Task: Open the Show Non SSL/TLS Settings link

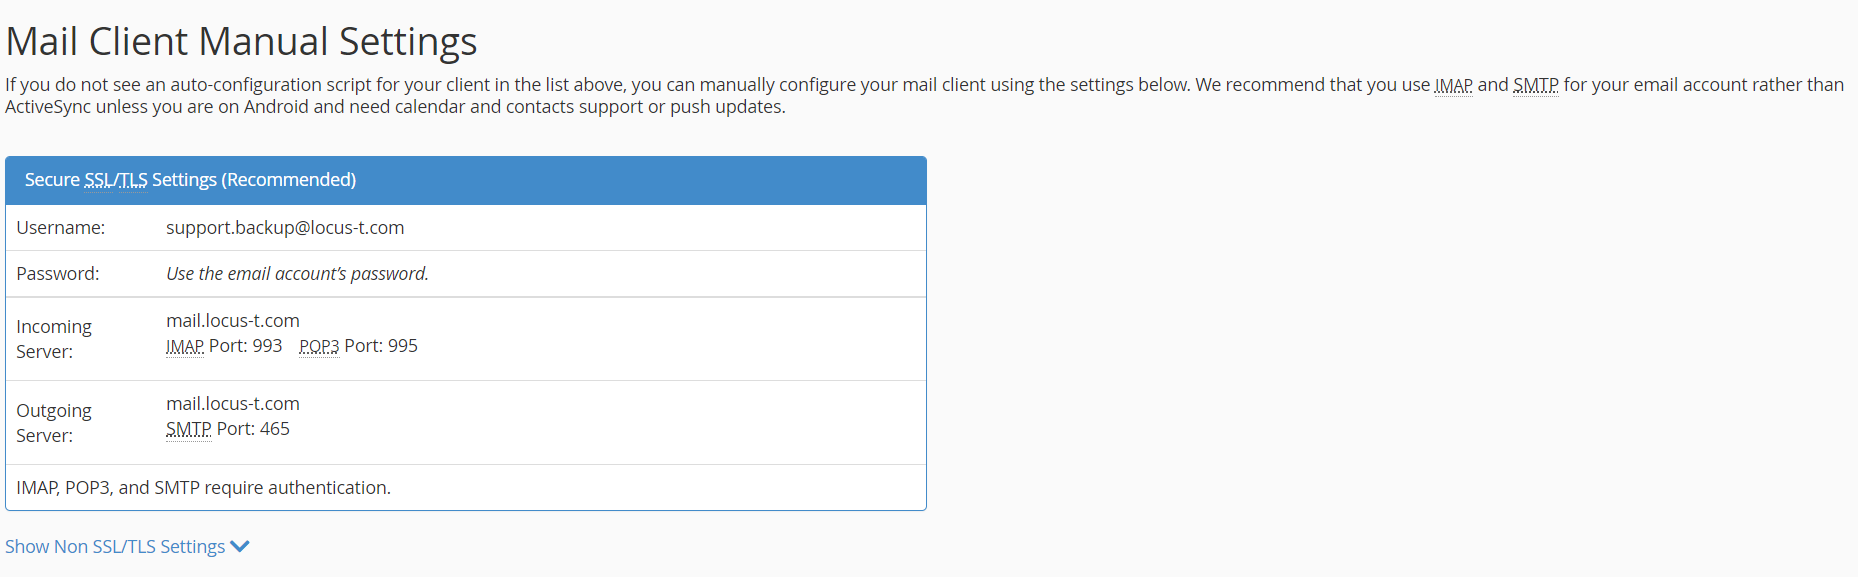Action: (x=115, y=547)
